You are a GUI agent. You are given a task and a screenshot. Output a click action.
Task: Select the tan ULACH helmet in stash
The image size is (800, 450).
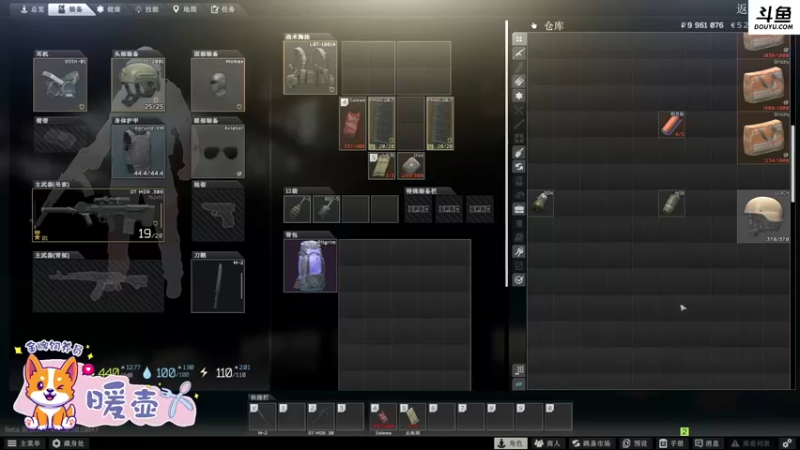[x=764, y=216]
